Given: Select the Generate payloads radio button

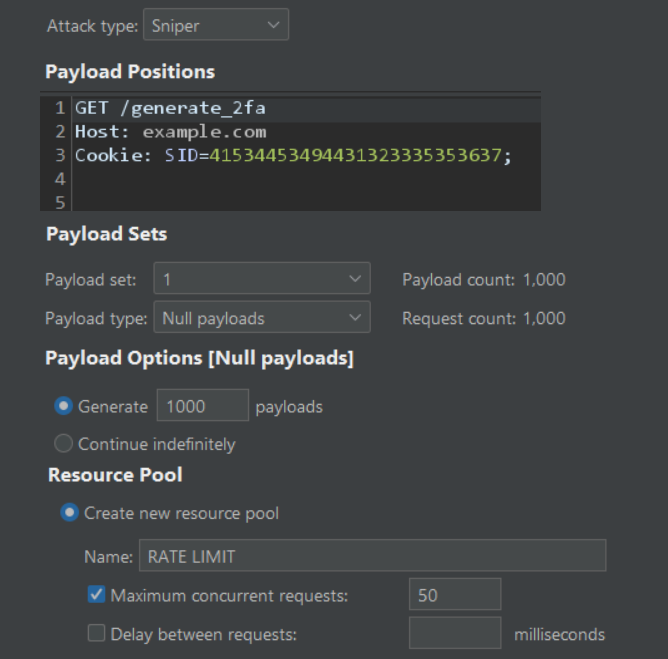Looking at the screenshot, I should (x=63, y=406).
